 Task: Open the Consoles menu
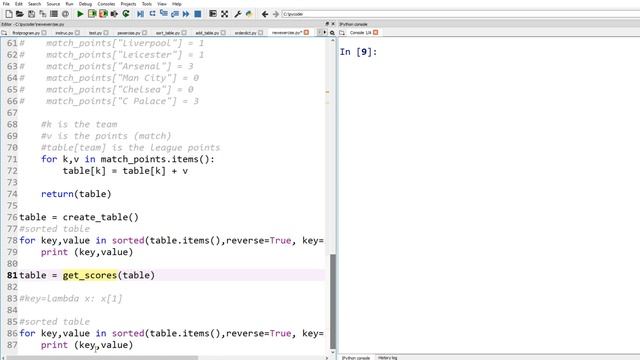[x=106, y=4]
